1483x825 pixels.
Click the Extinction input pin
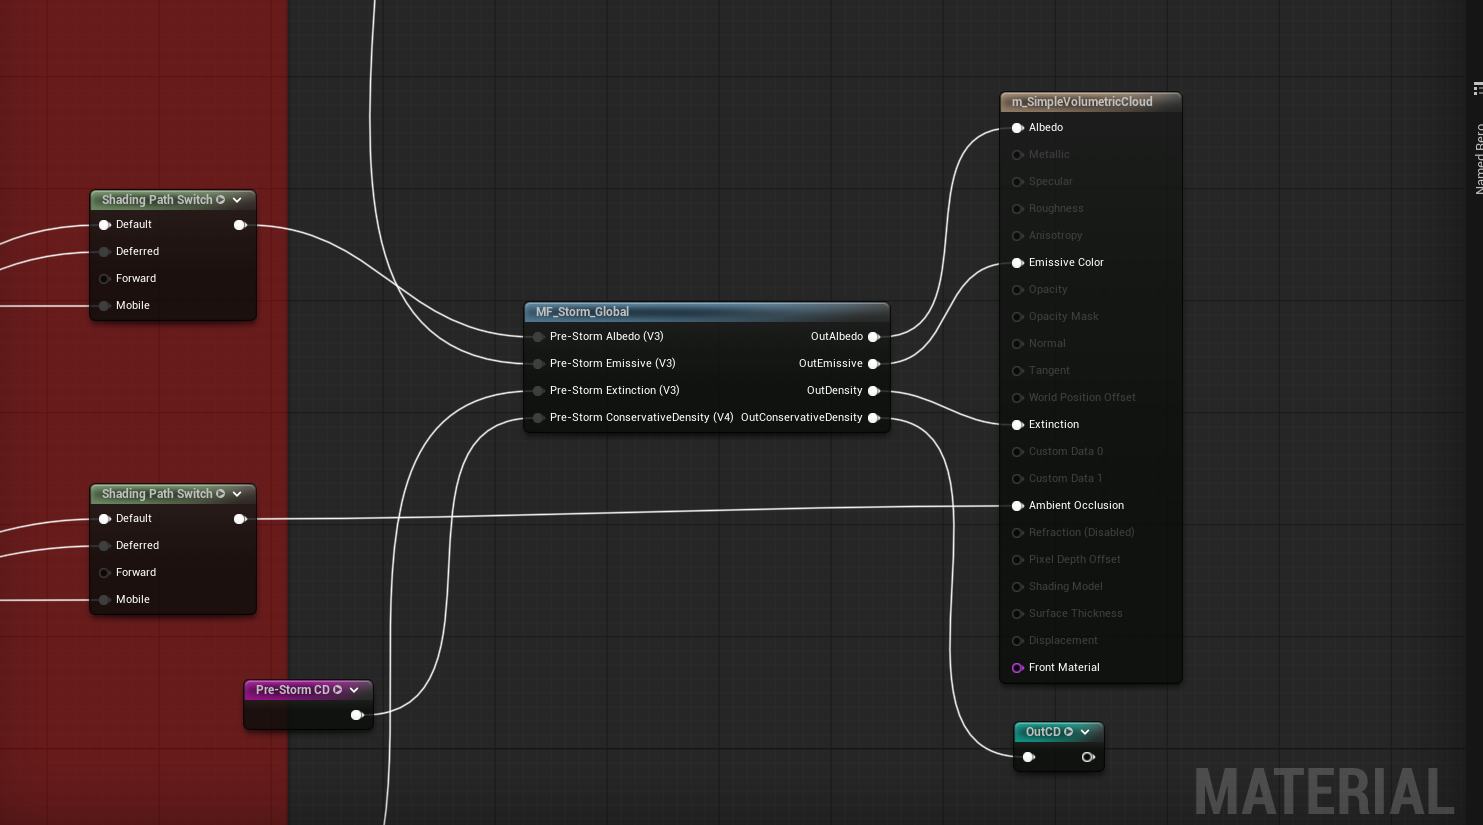pyautogui.click(x=1017, y=425)
